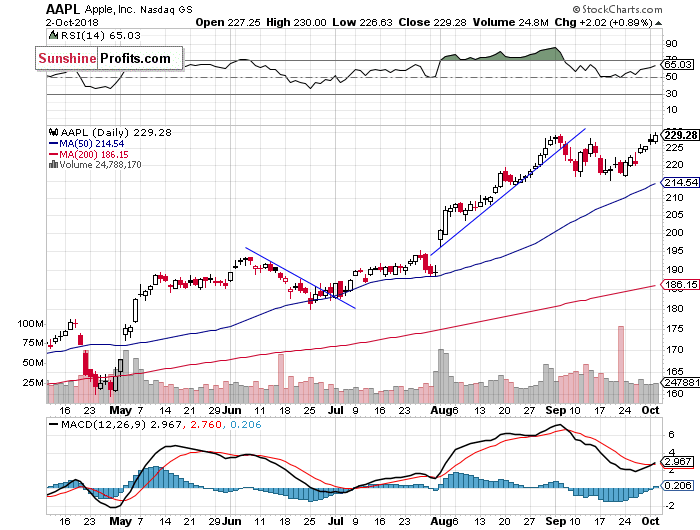Click the RSI indicator icon beside RSI(14)
Viewport: 700px width, 530px height.
point(53,35)
